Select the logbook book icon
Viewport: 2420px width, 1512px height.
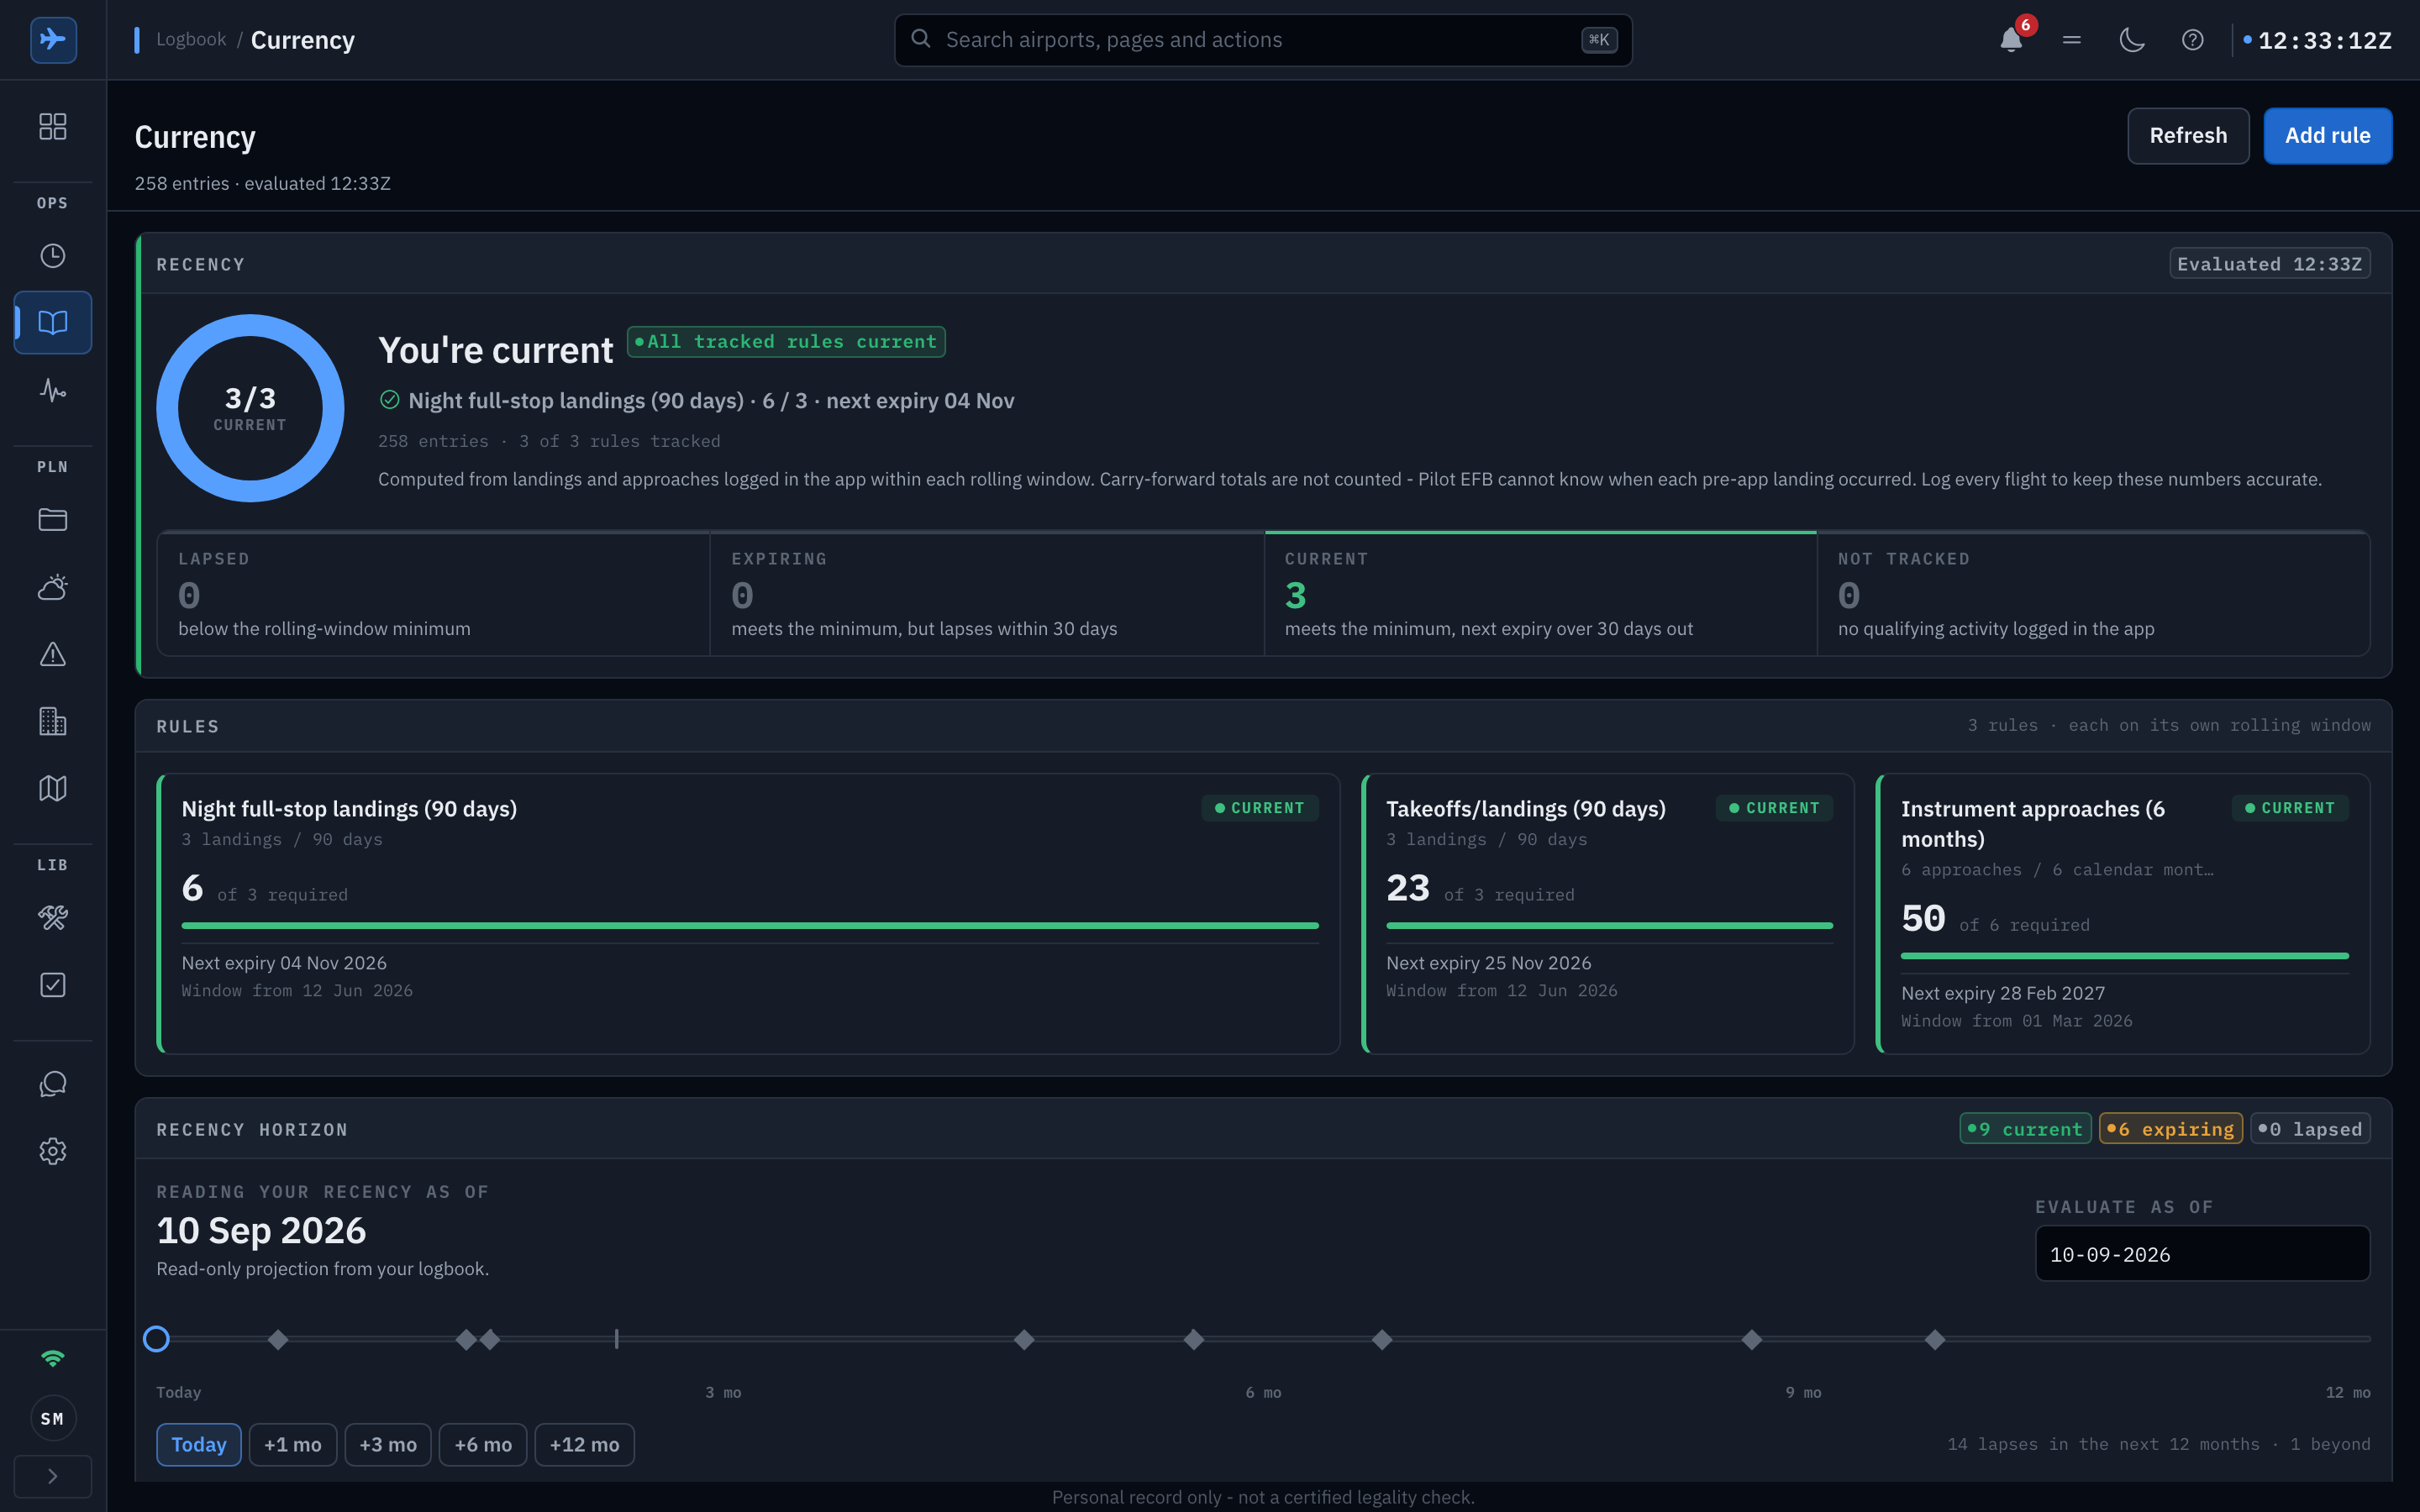point(53,322)
